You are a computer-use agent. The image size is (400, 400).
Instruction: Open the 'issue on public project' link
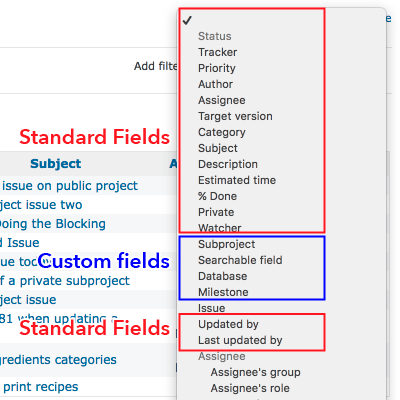(x=70, y=186)
